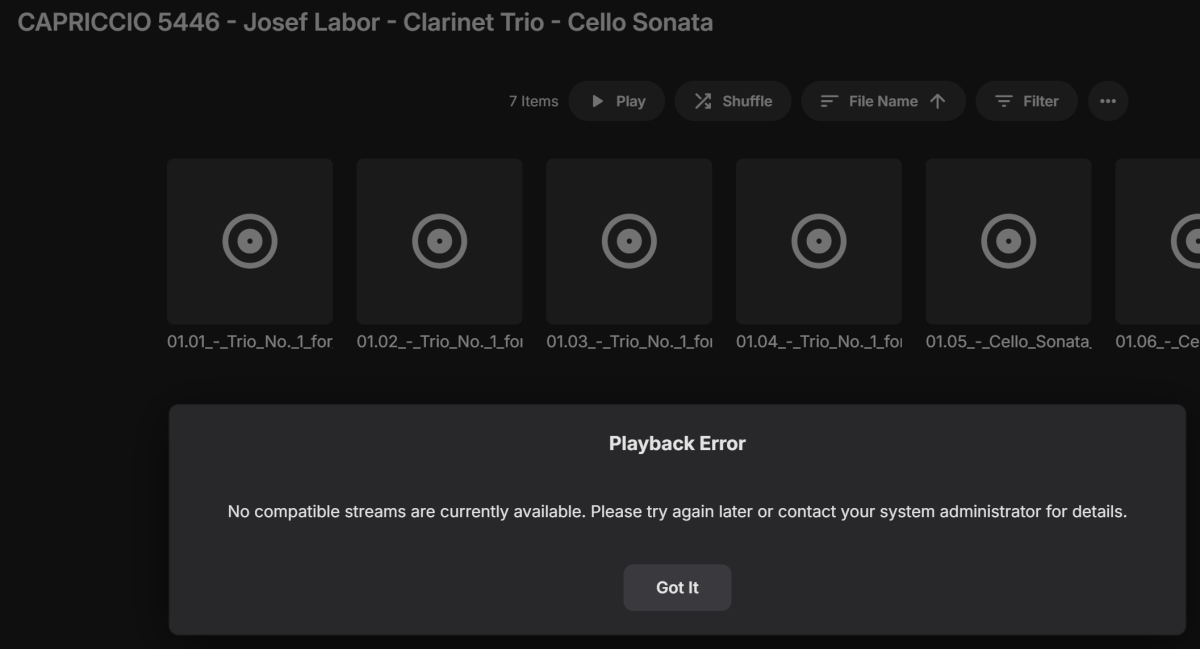Select the 01.03 track disc icon
Image resolution: width=1200 pixels, height=649 pixels.
pyautogui.click(x=629, y=241)
